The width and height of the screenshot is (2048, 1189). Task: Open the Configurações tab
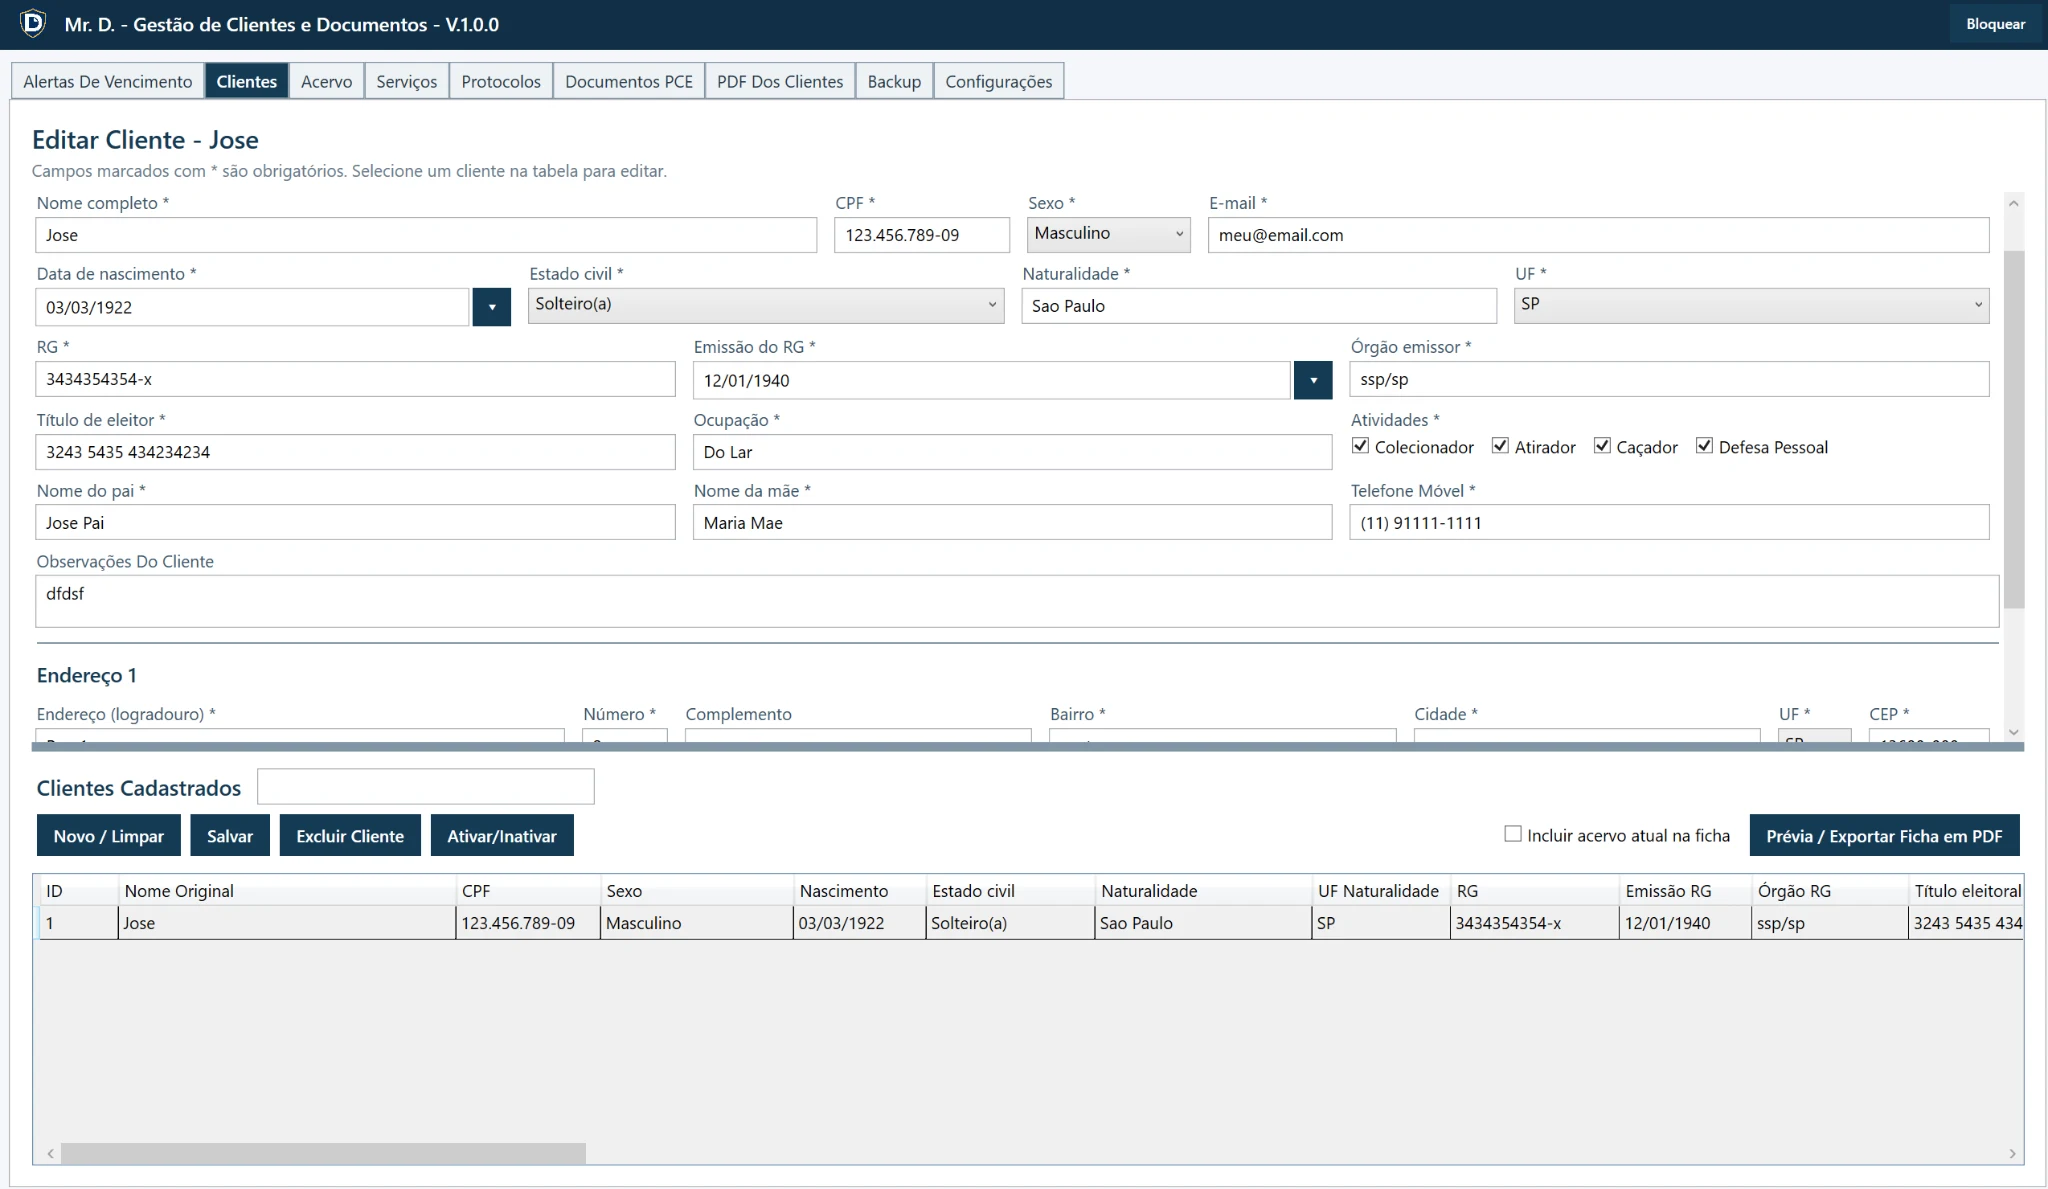999,81
